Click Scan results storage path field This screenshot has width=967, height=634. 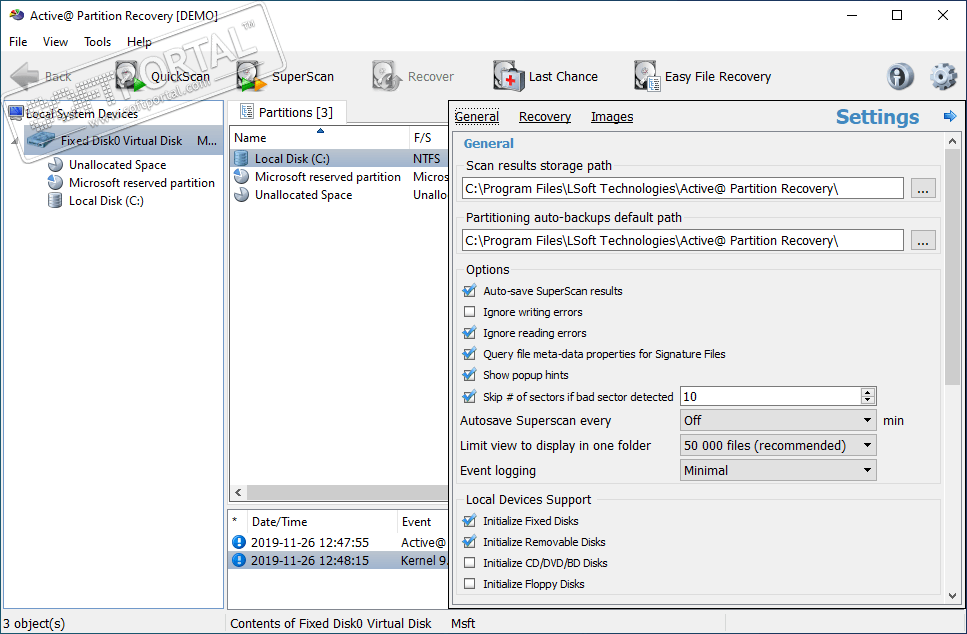tap(683, 189)
